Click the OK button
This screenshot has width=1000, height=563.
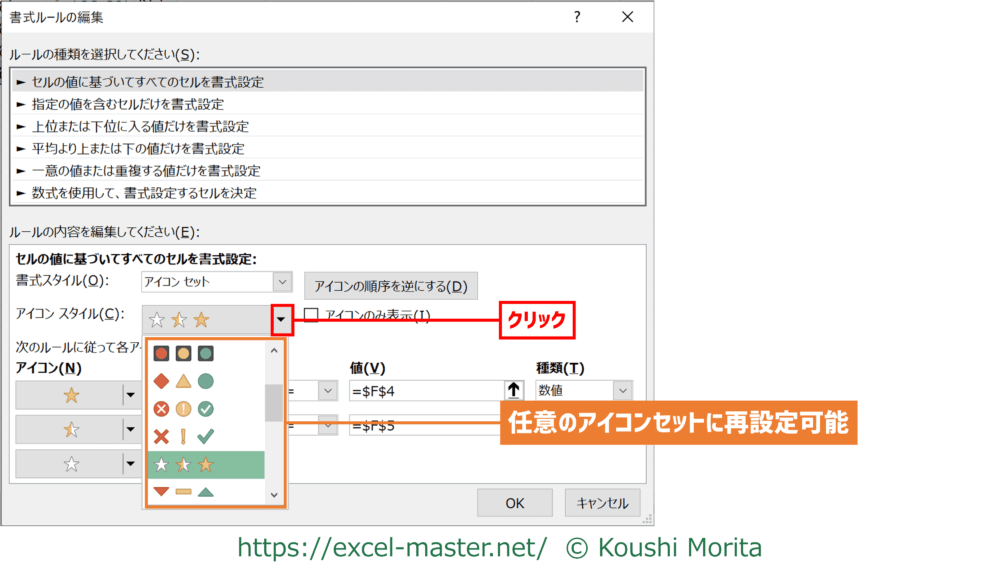tap(514, 503)
